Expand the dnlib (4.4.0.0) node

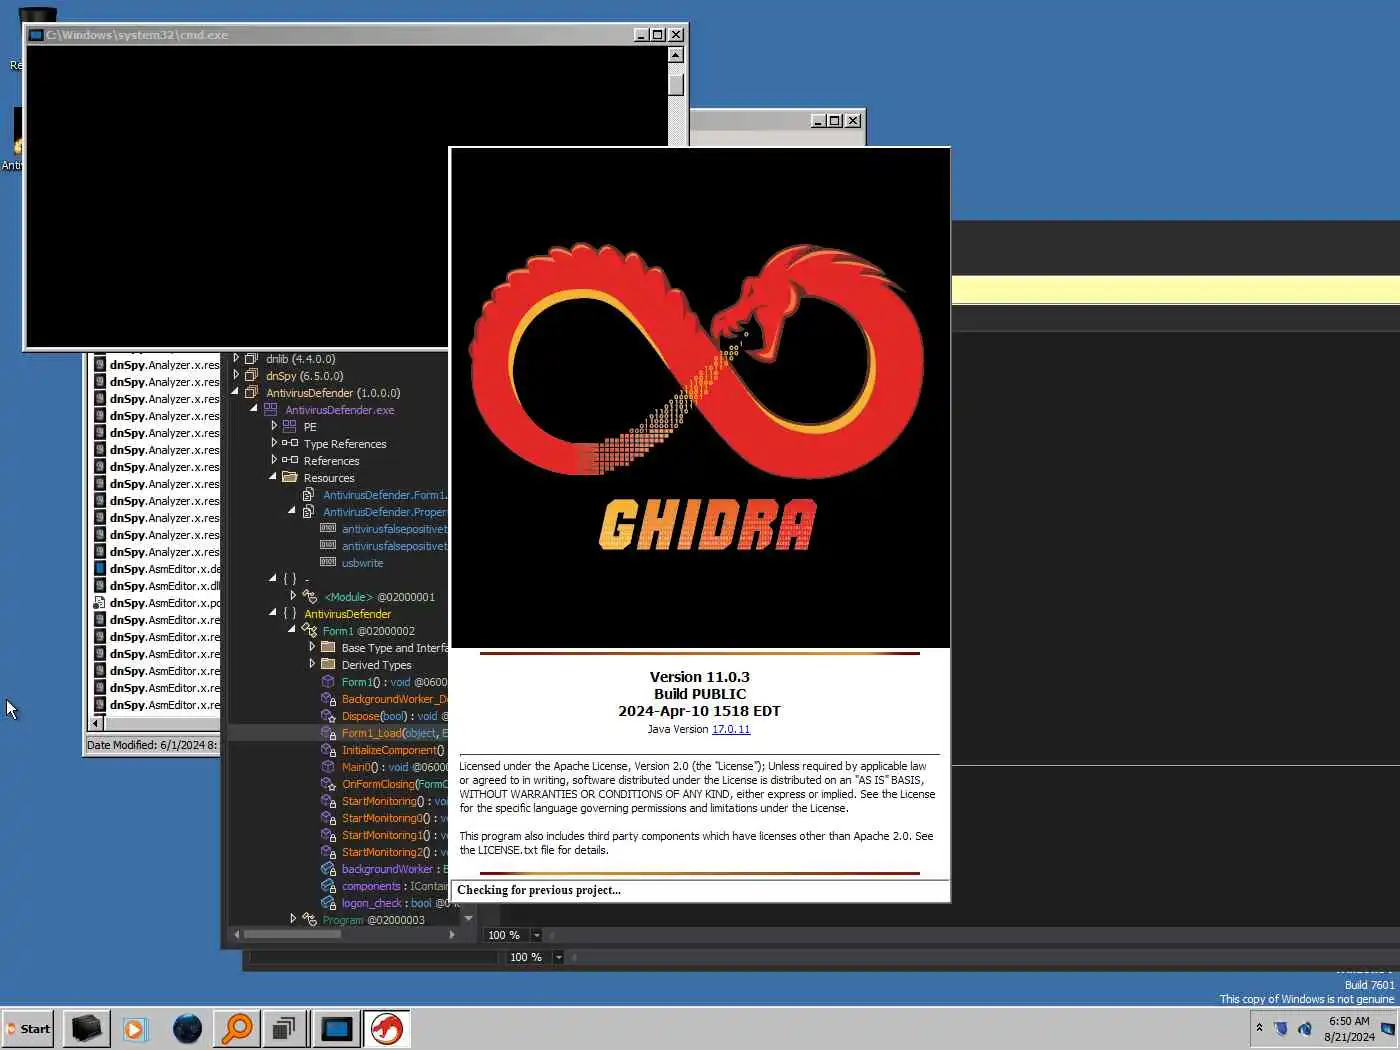[236, 358]
